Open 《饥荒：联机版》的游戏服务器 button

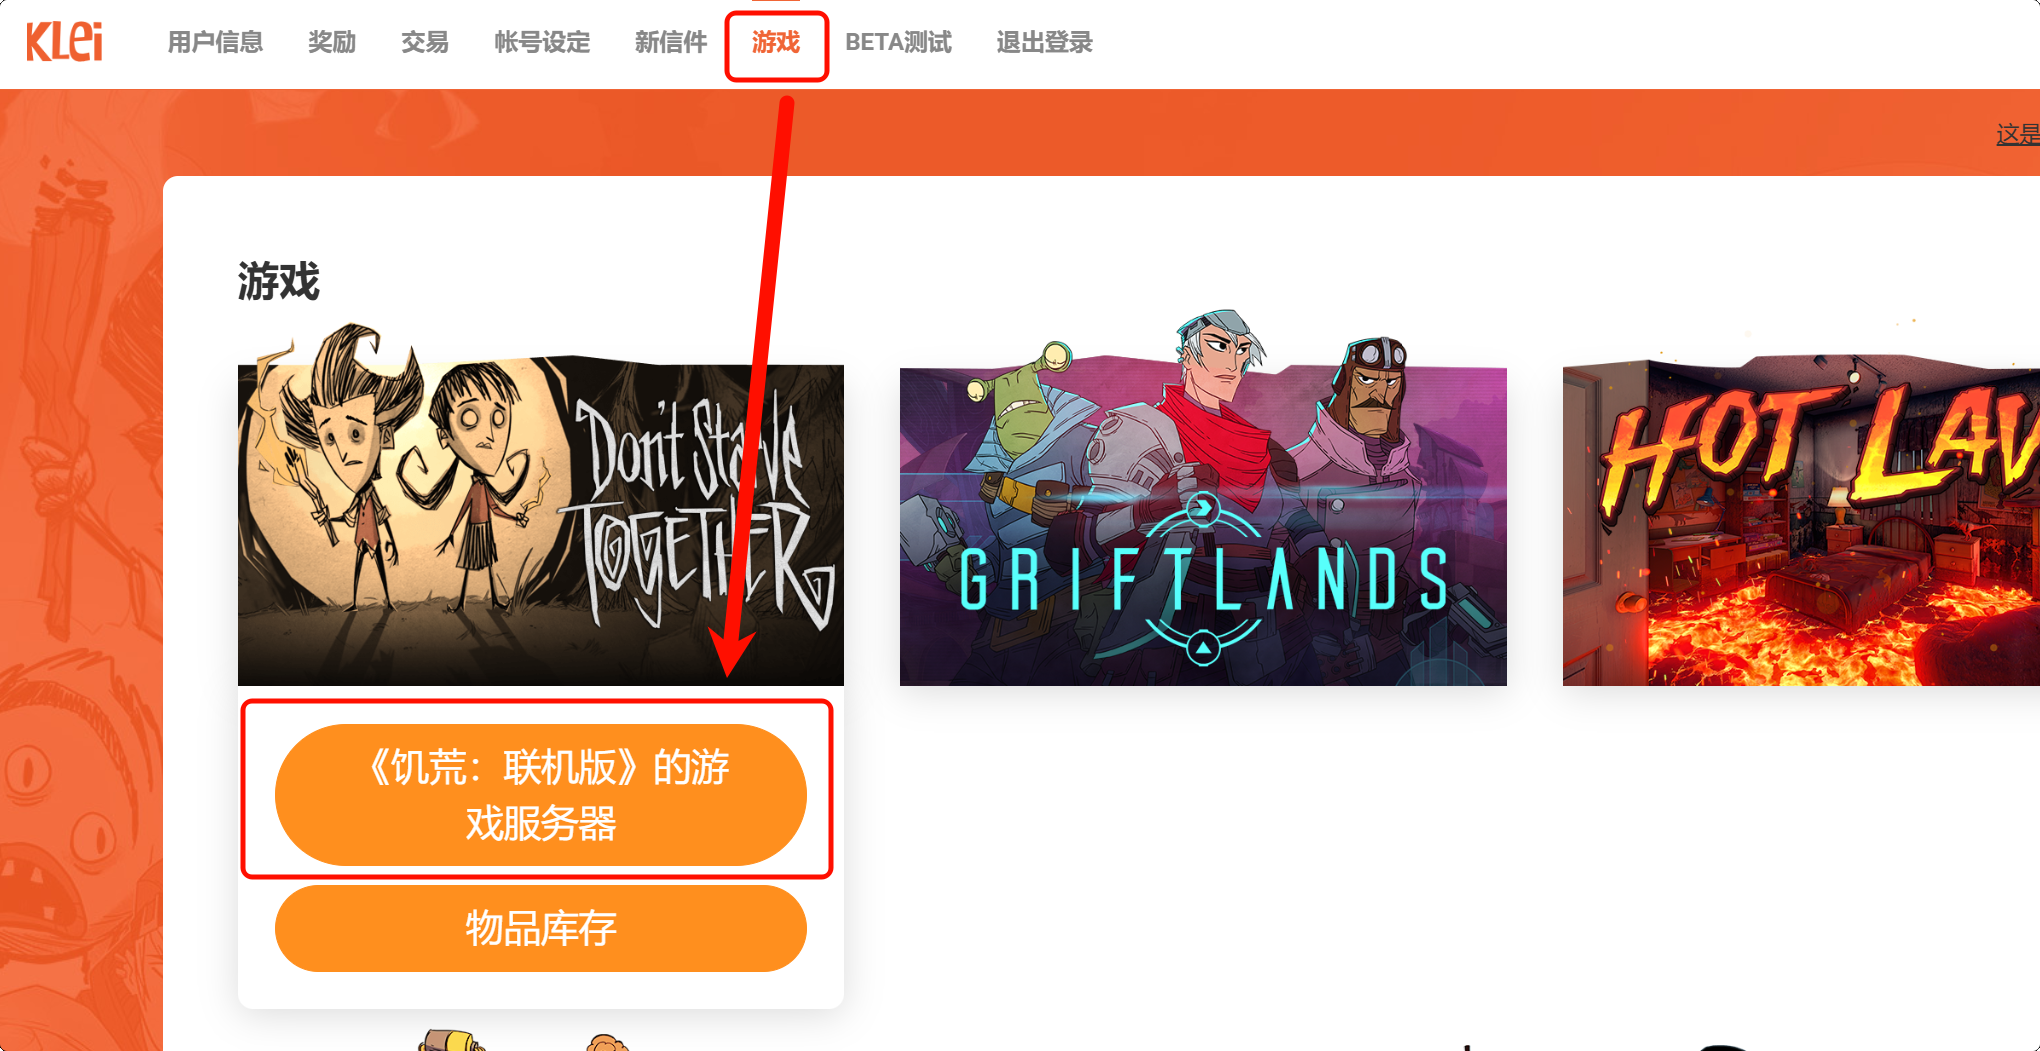pyautogui.click(x=540, y=795)
